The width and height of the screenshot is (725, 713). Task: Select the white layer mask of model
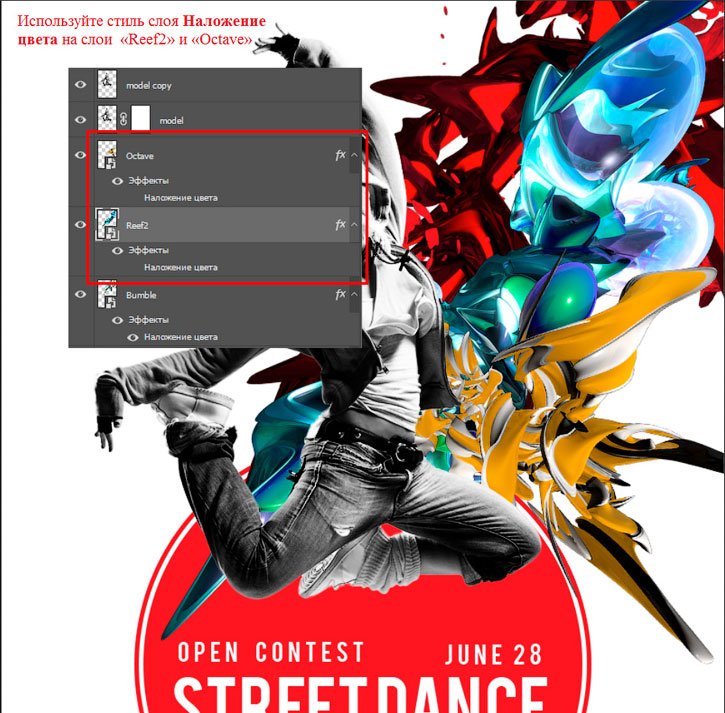[141, 118]
